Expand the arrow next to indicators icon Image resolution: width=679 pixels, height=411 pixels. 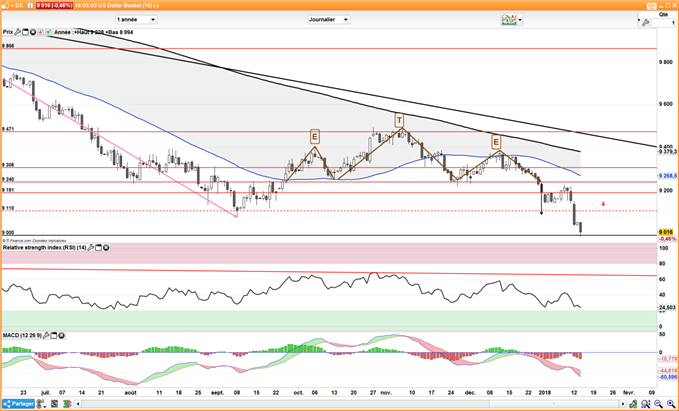[520, 20]
